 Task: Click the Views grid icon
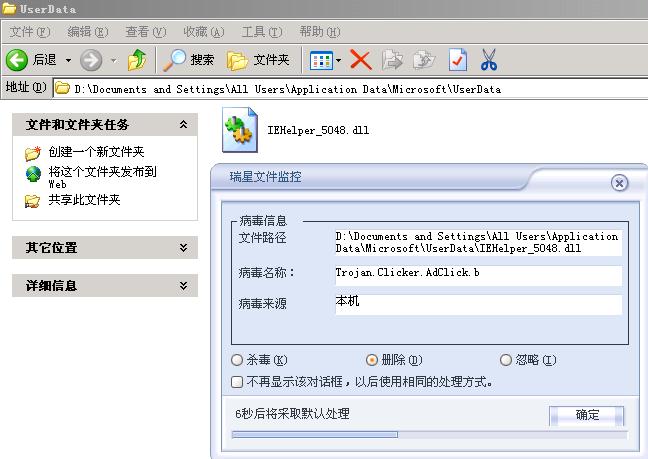(x=321, y=61)
